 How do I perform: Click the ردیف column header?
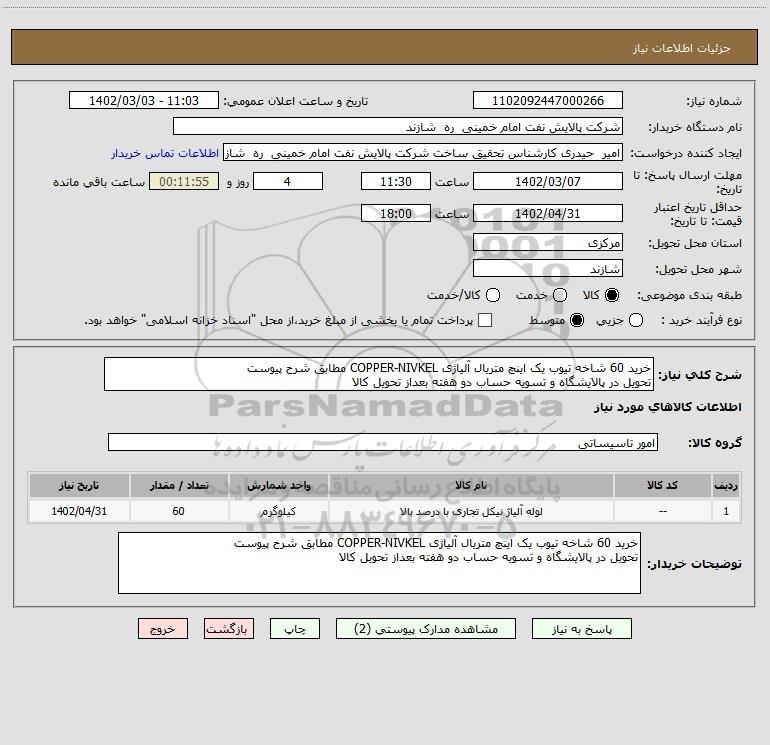[x=726, y=486]
